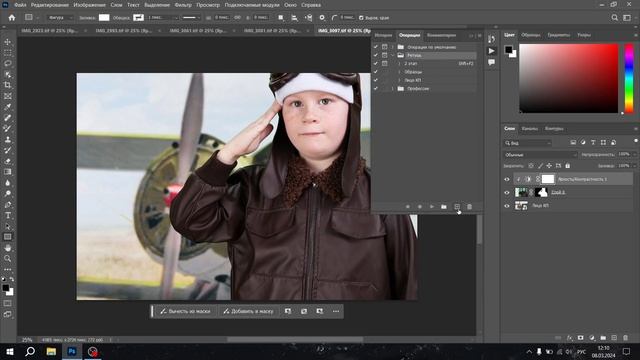Select the Spot Healing Brush tool
This screenshot has height=360, width=640.
point(8,118)
